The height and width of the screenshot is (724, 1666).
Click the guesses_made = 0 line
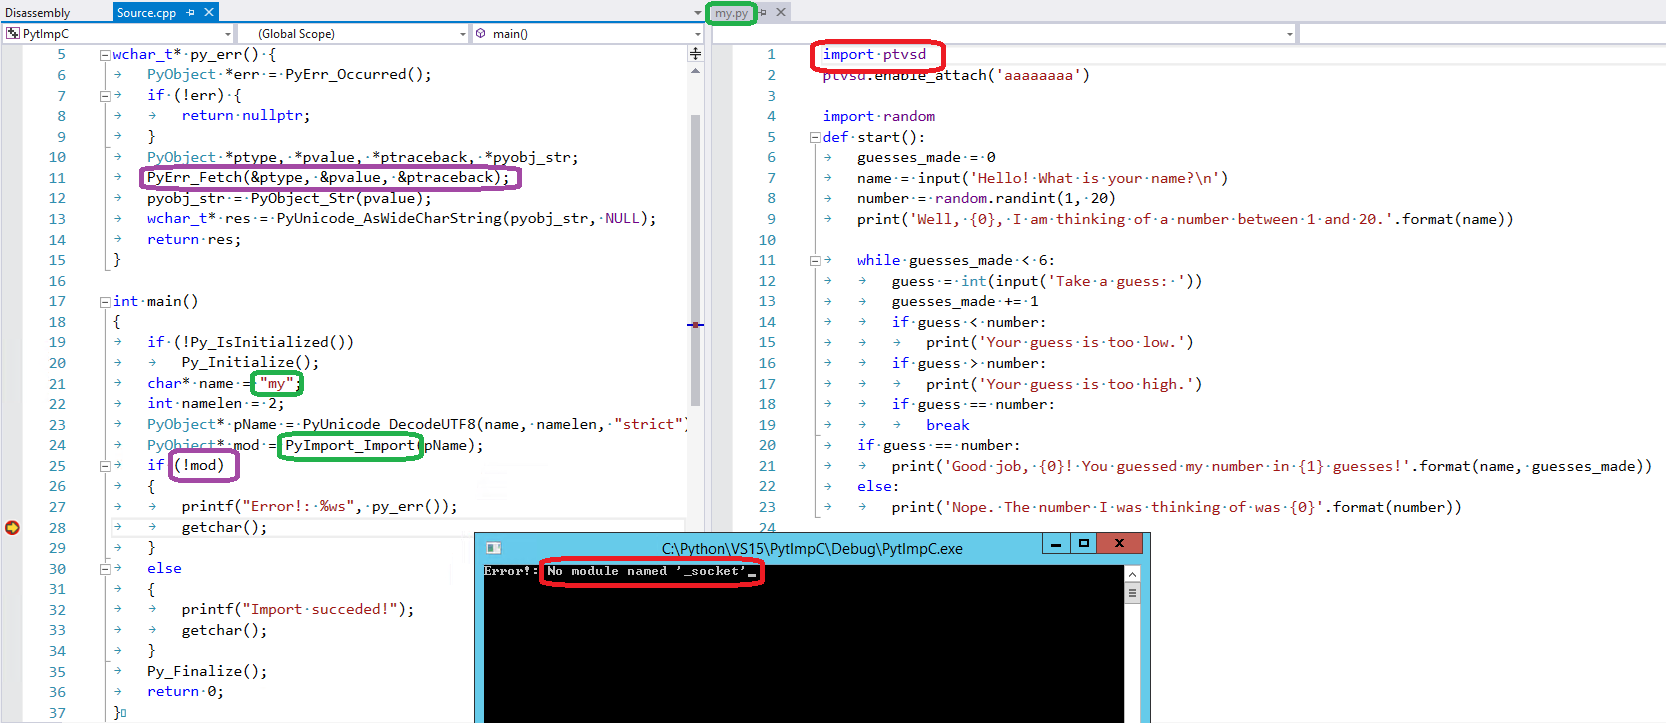(926, 157)
